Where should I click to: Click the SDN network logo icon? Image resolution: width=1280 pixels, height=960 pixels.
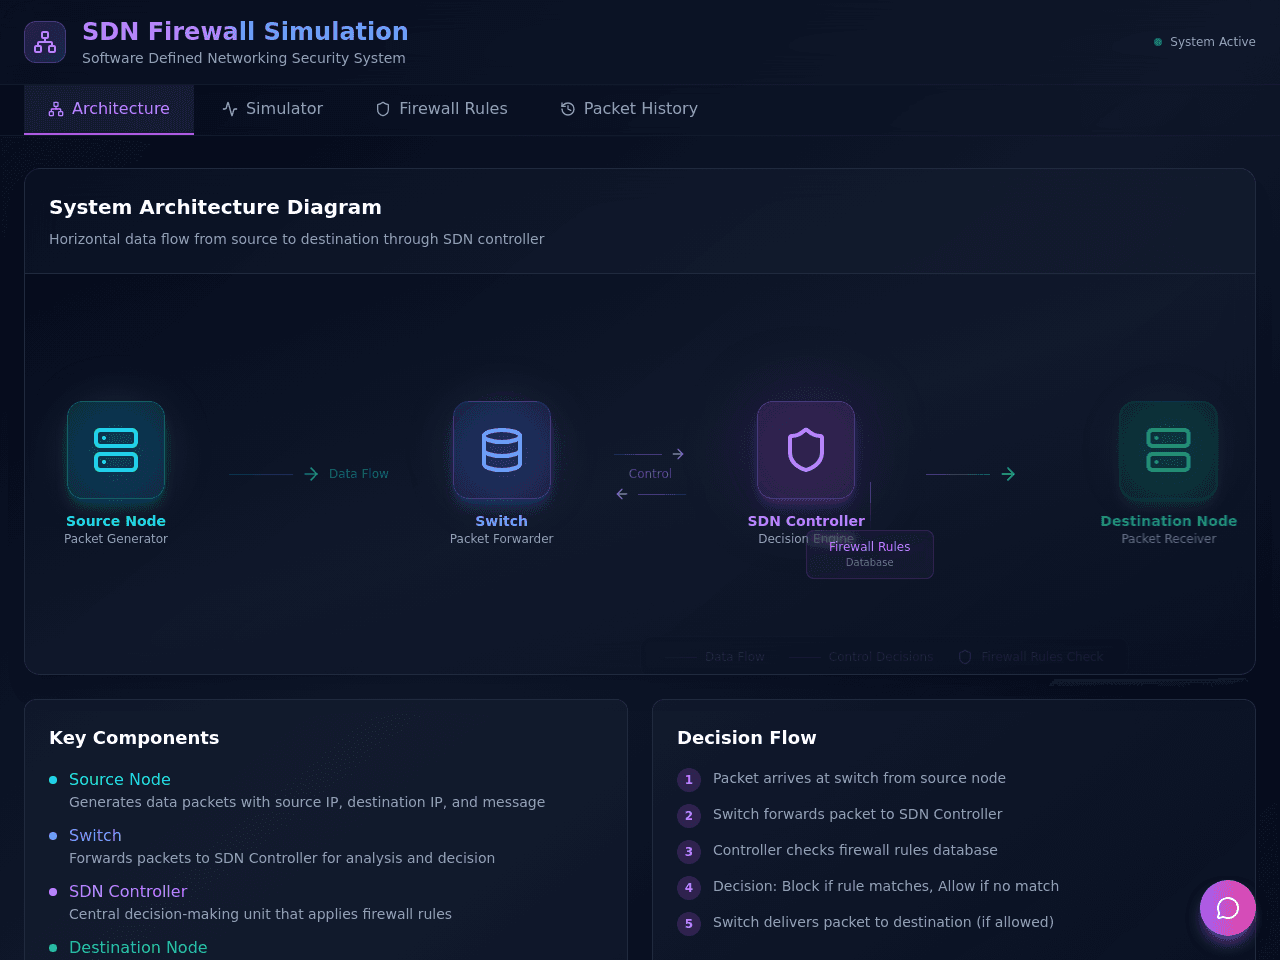(45, 42)
